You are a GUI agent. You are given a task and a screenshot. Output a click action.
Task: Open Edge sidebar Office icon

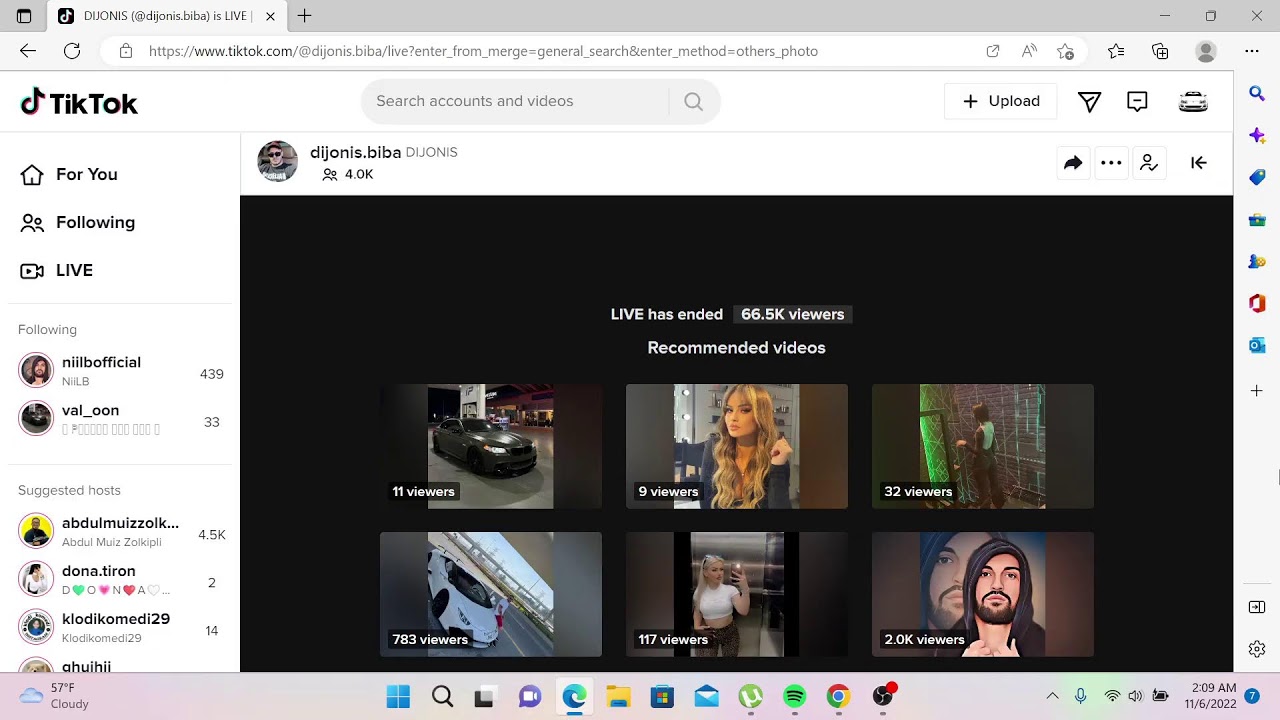pyautogui.click(x=1257, y=303)
